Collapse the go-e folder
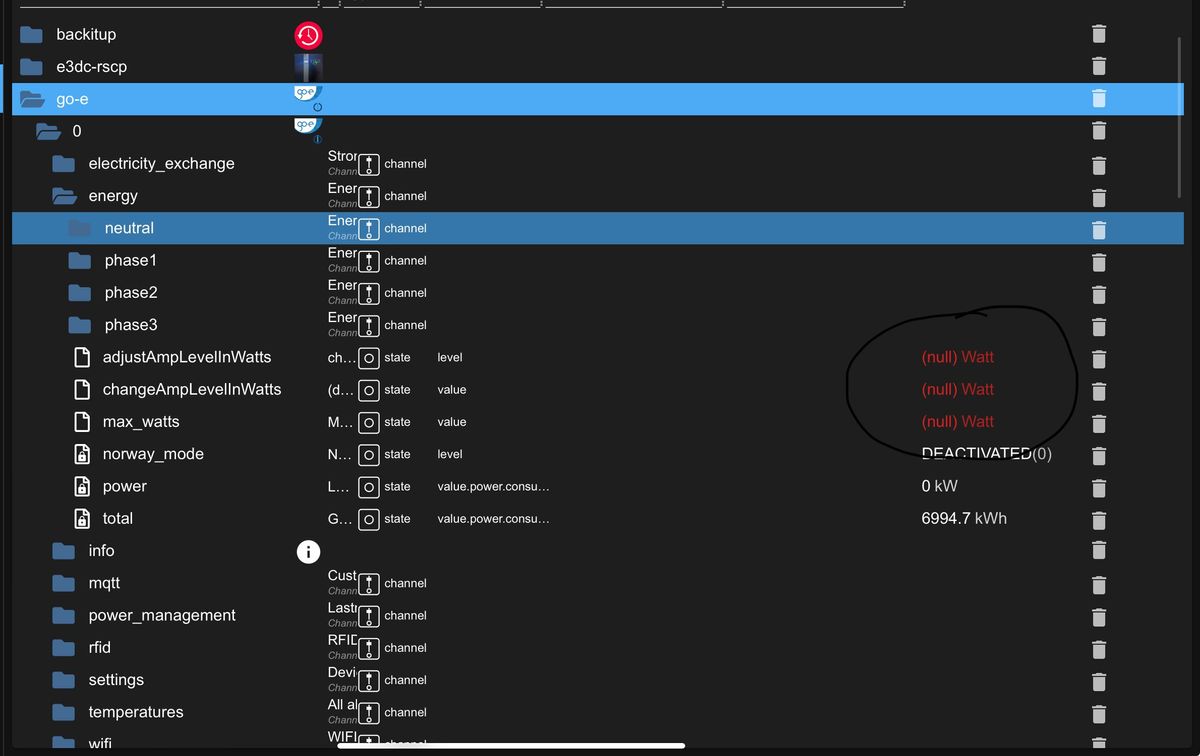This screenshot has width=1200, height=756. [32, 99]
